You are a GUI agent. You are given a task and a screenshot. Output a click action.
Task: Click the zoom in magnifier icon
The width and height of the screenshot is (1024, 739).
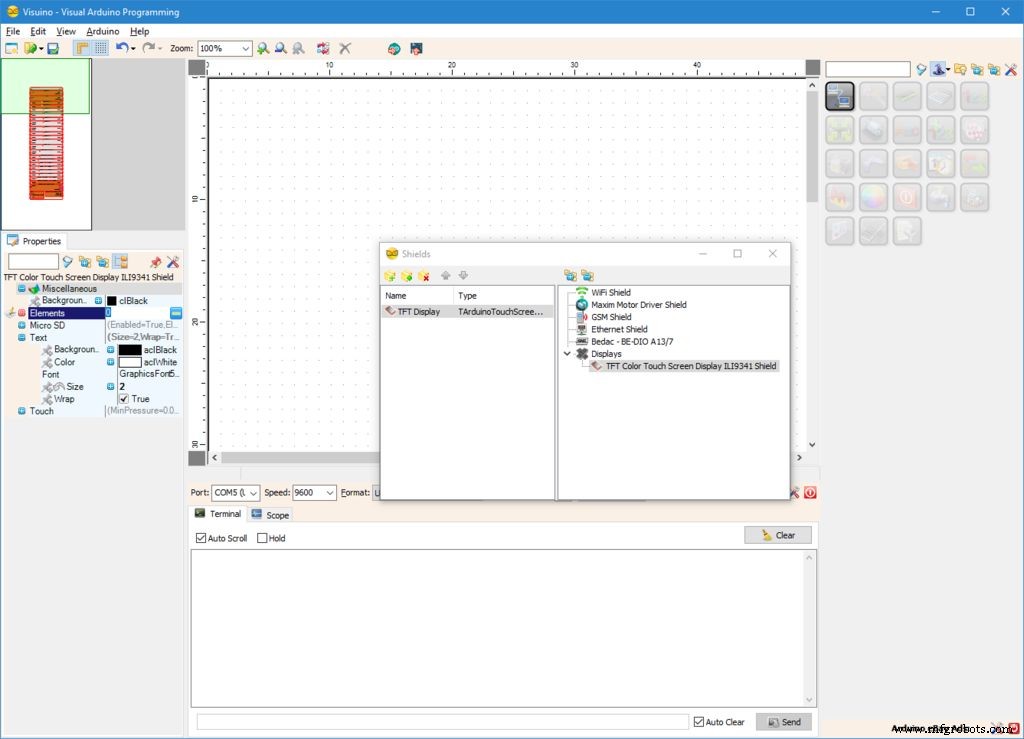[263, 48]
